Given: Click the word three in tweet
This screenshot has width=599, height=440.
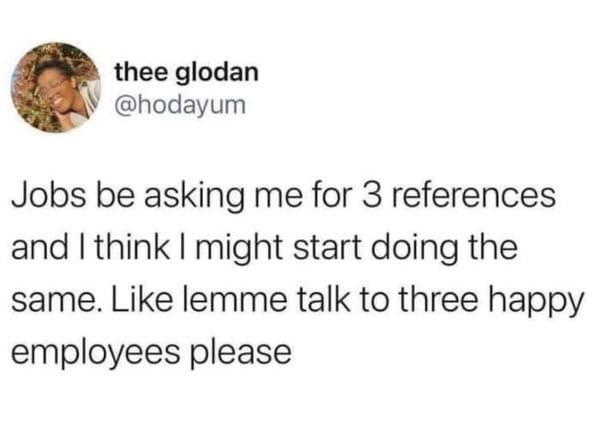Looking at the screenshot, I should point(438,299).
